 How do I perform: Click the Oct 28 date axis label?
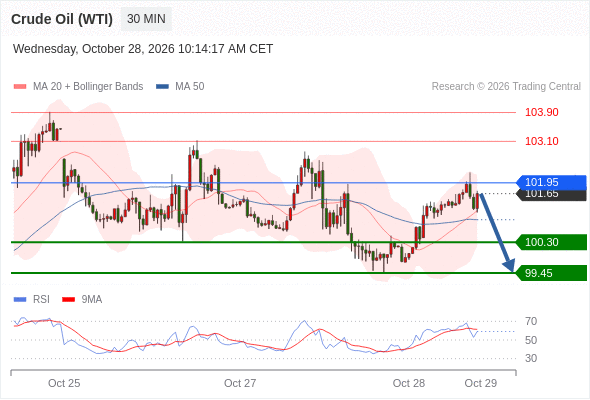(409, 383)
